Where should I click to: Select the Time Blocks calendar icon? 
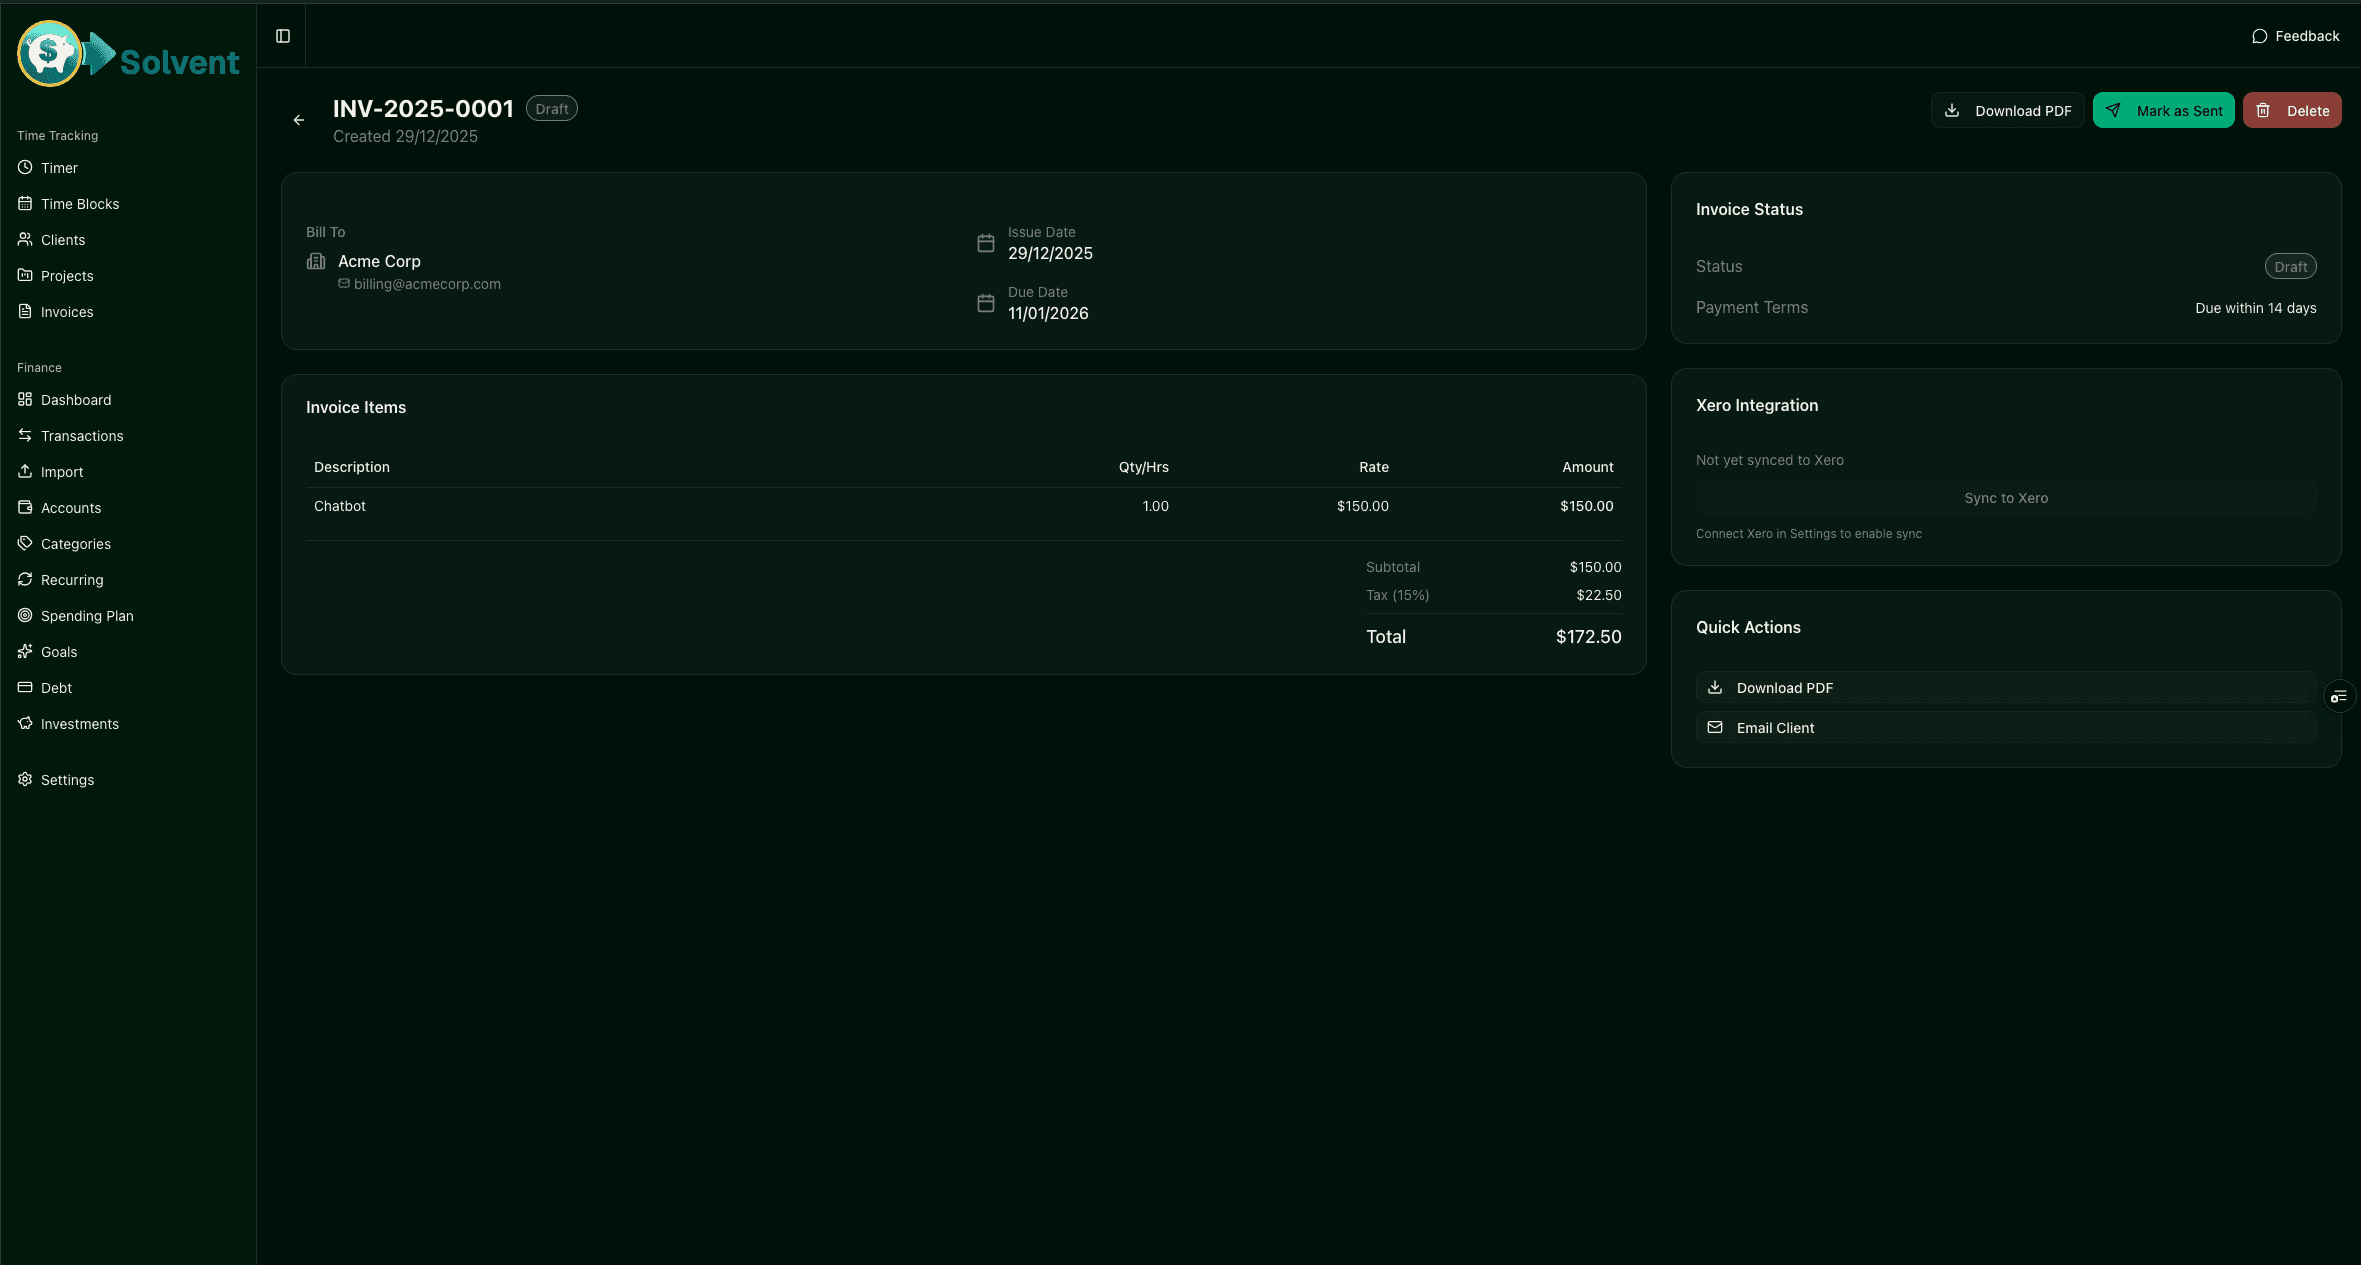pyautogui.click(x=26, y=203)
